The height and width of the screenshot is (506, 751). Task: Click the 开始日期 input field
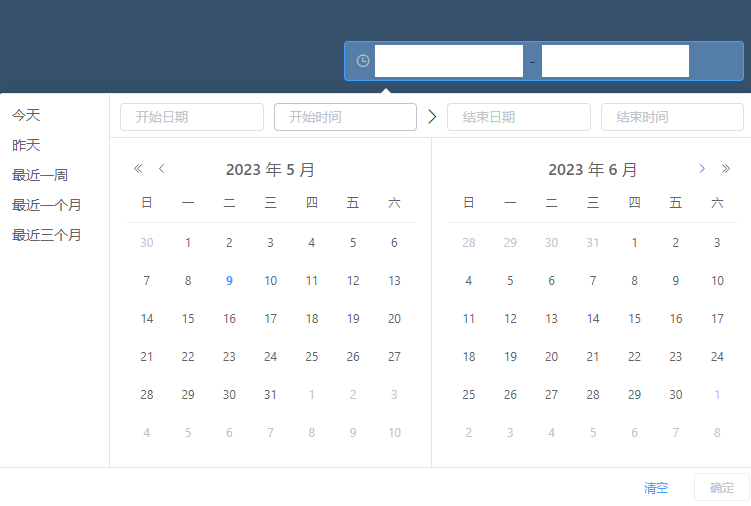191,117
